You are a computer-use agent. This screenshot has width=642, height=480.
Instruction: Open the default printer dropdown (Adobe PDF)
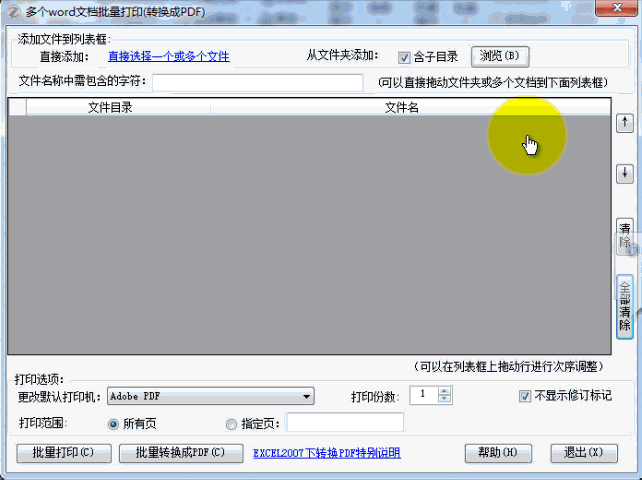306,397
